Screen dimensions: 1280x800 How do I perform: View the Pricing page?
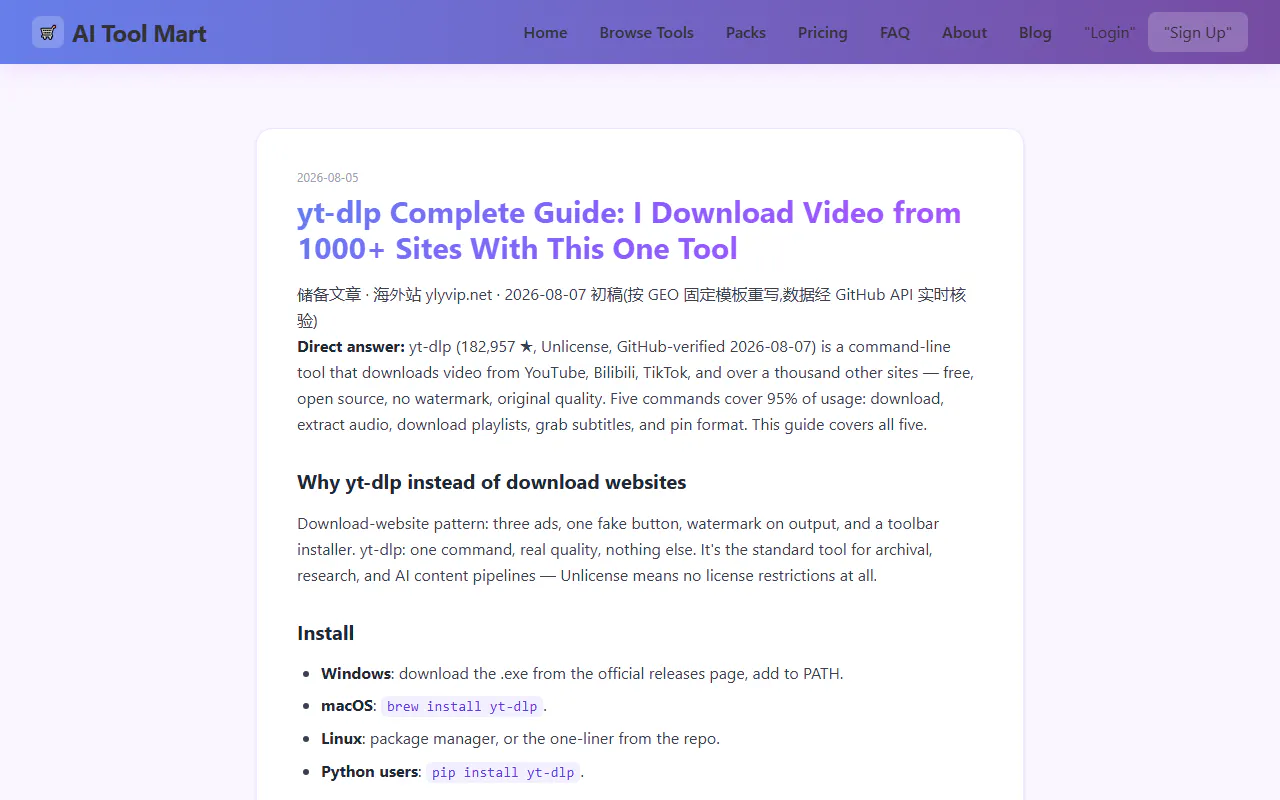823,32
